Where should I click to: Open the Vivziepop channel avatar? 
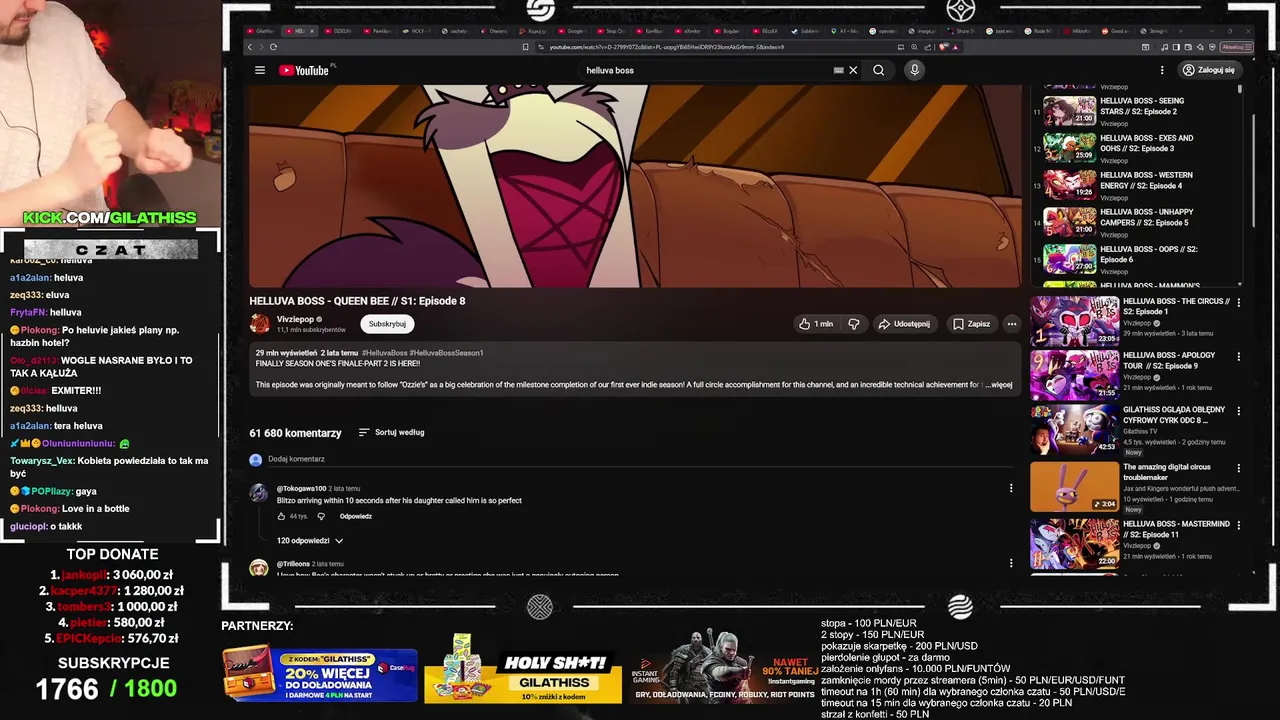[260, 323]
